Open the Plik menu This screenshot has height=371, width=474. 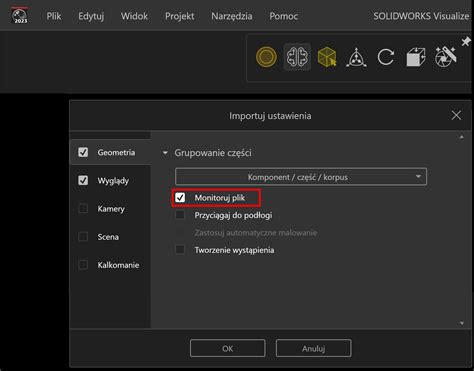click(x=54, y=16)
